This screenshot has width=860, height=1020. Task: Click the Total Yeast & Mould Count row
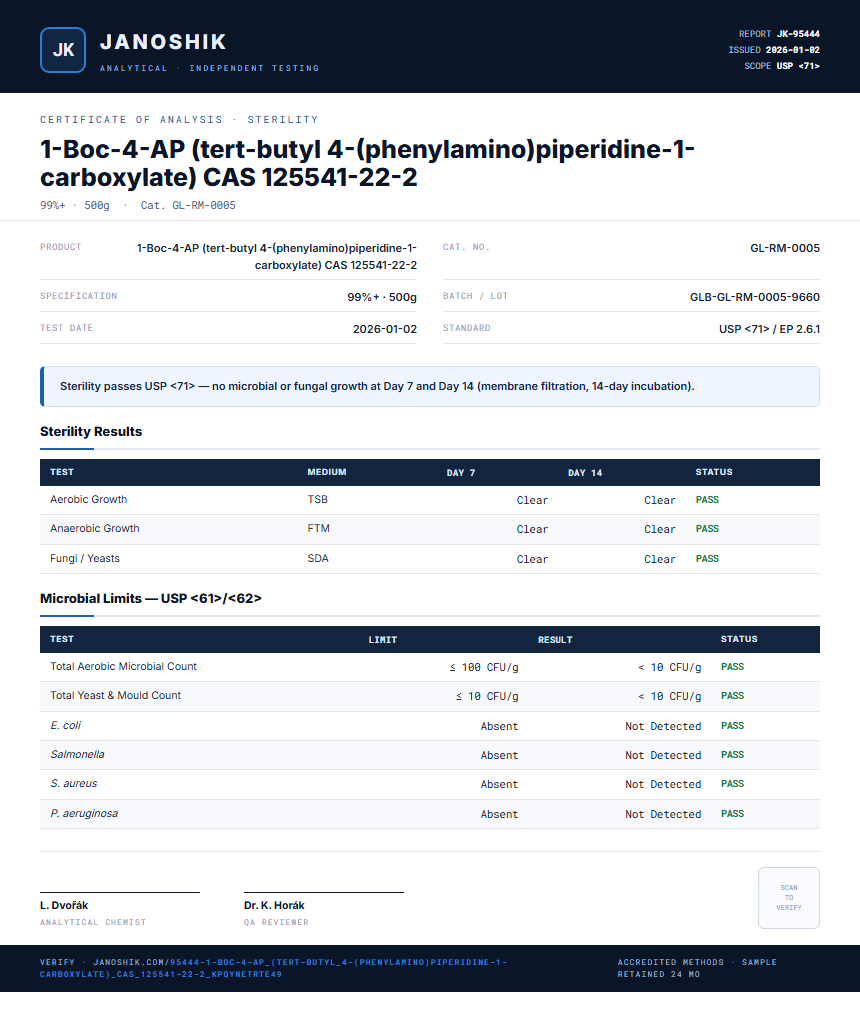(x=429, y=696)
